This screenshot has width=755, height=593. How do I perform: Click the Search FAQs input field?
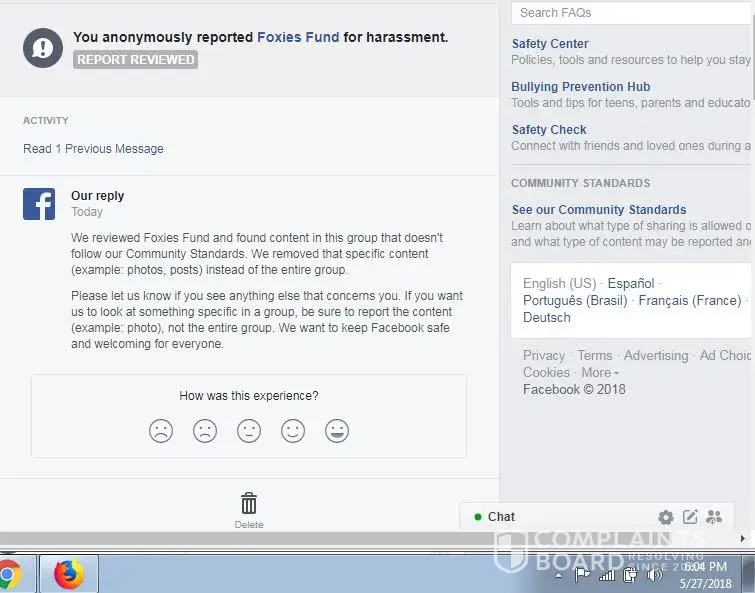pos(632,13)
